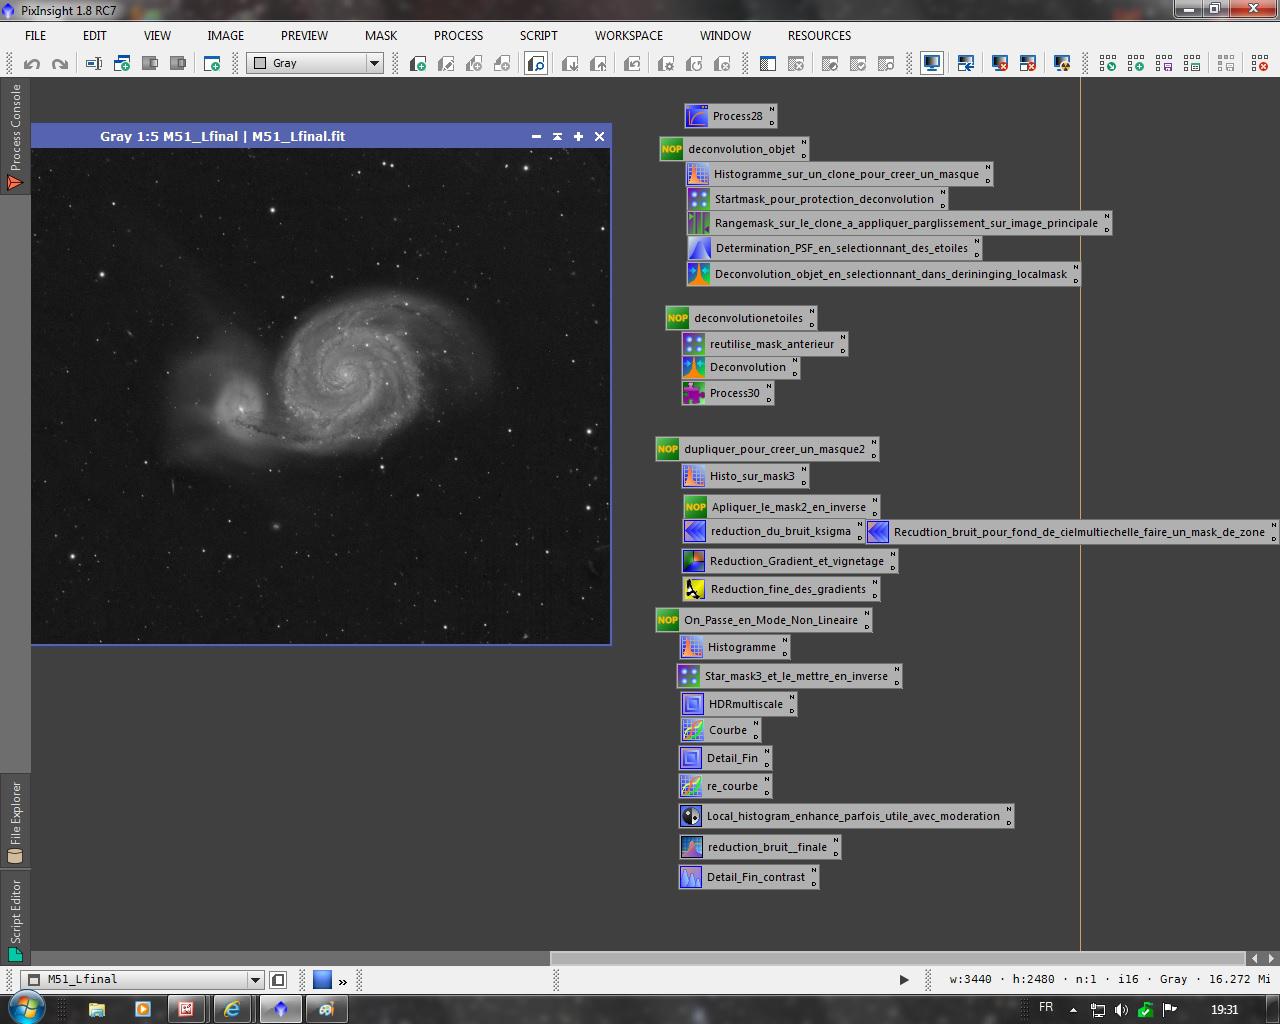Click the play arrow in status bar

coord(904,980)
